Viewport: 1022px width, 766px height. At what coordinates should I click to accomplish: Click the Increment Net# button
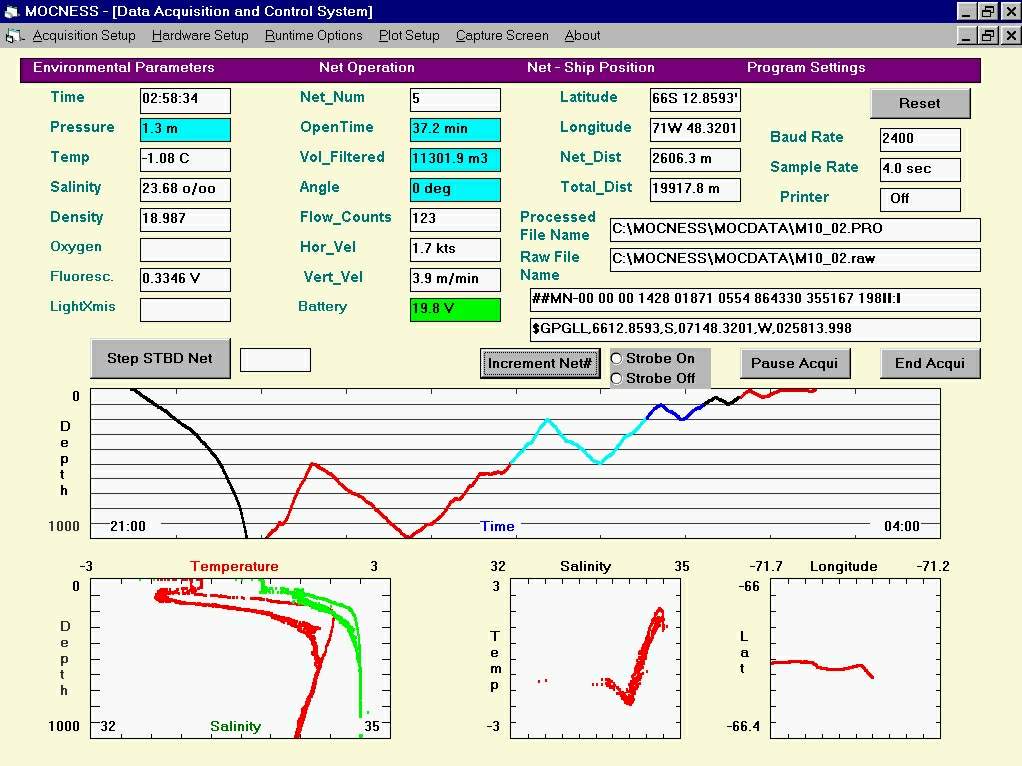pos(540,363)
